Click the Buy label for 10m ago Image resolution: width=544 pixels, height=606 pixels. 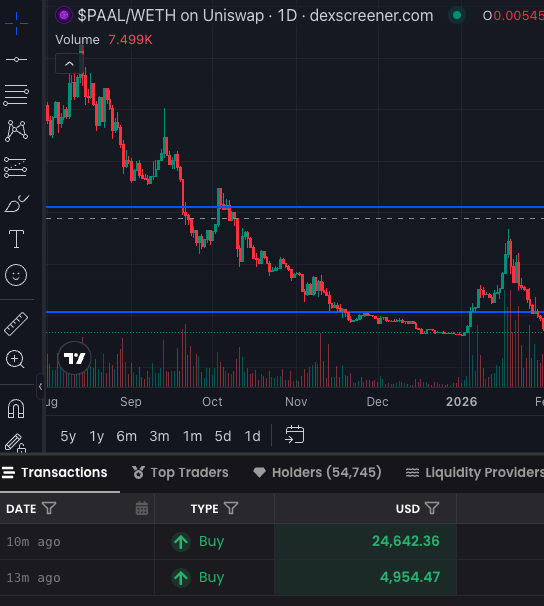[211, 541]
